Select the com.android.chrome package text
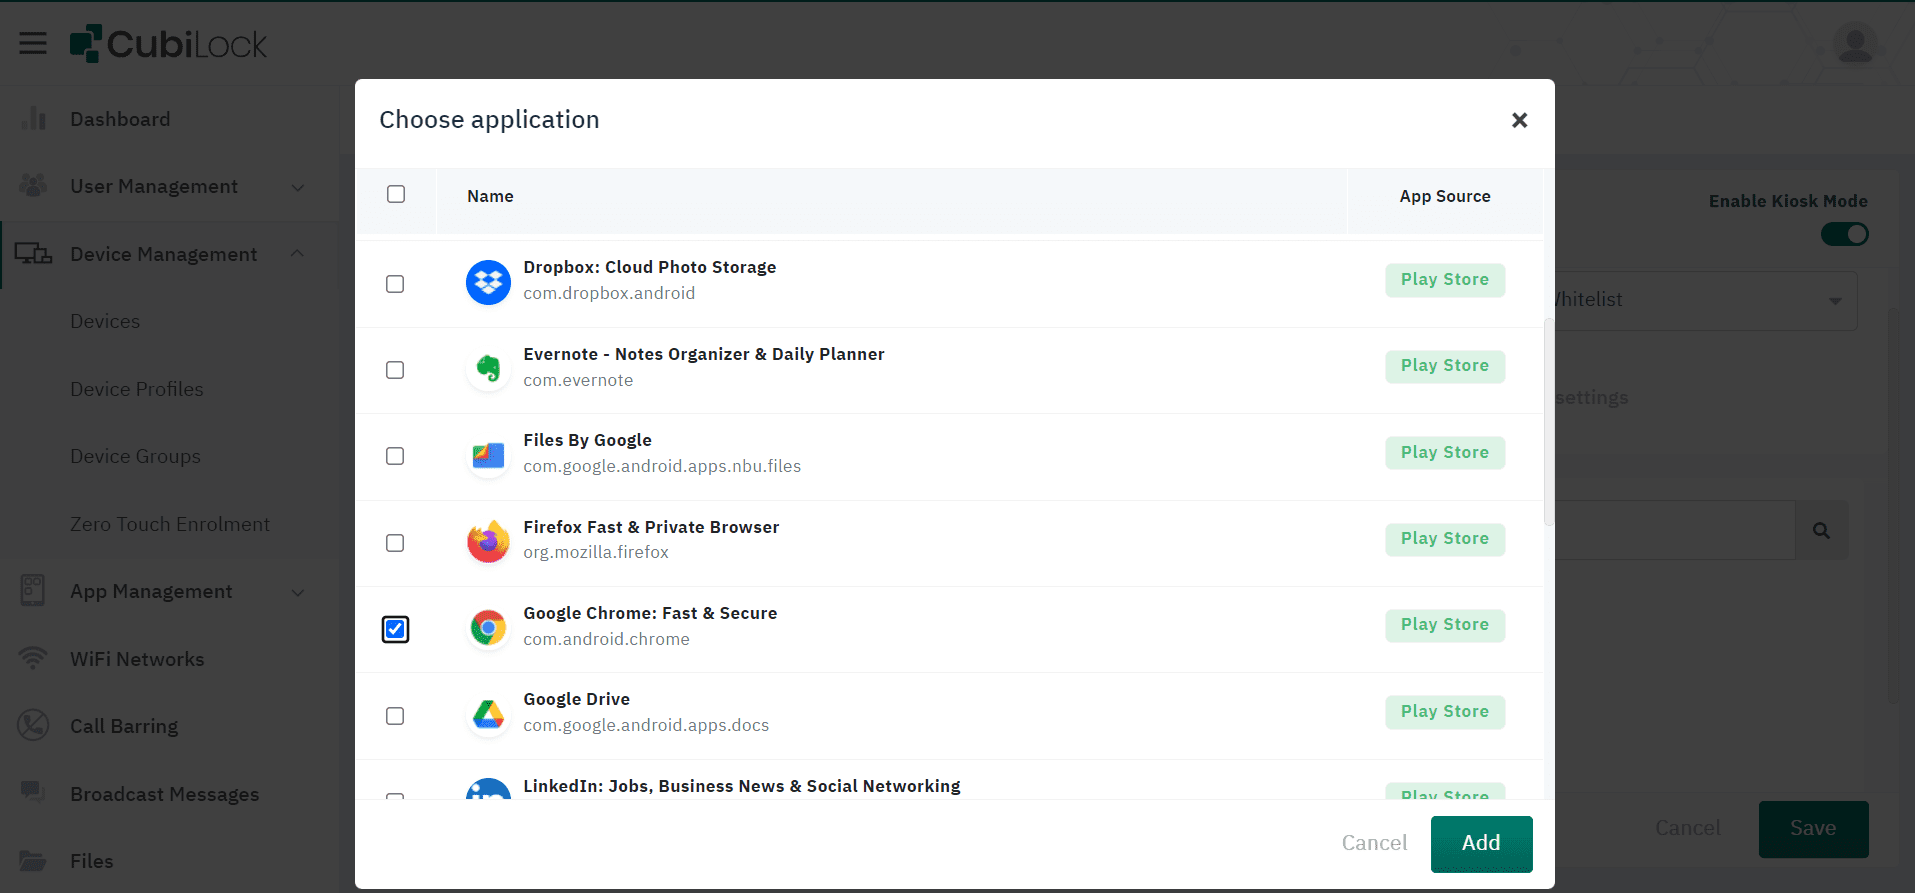Image resolution: width=1915 pixels, height=893 pixels. pyautogui.click(x=606, y=639)
